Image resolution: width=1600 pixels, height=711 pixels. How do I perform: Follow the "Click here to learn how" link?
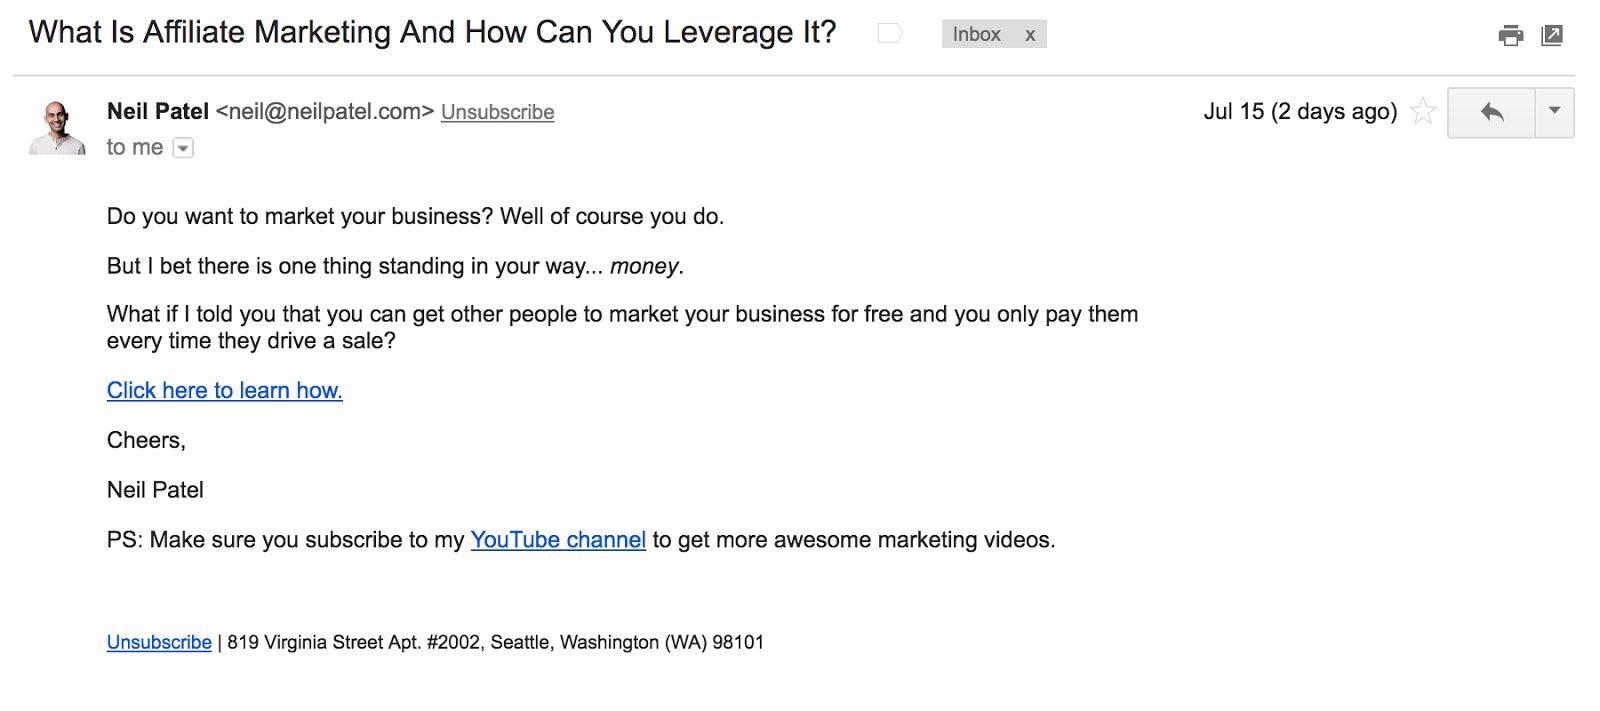pos(225,391)
